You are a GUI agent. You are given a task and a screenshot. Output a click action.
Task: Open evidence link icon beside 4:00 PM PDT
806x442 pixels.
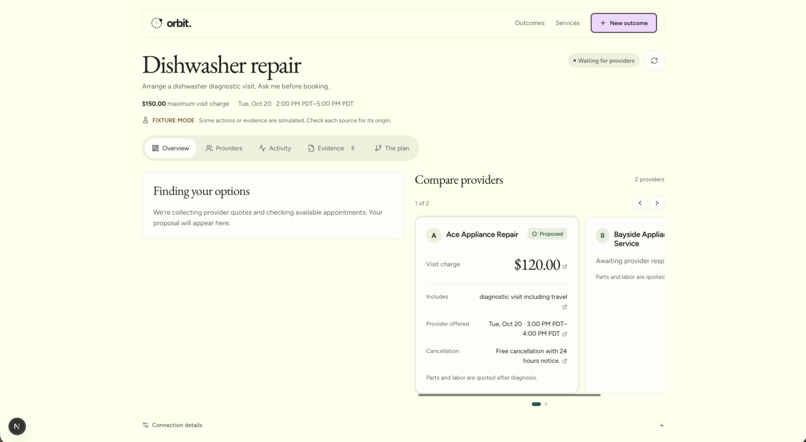point(564,334)
